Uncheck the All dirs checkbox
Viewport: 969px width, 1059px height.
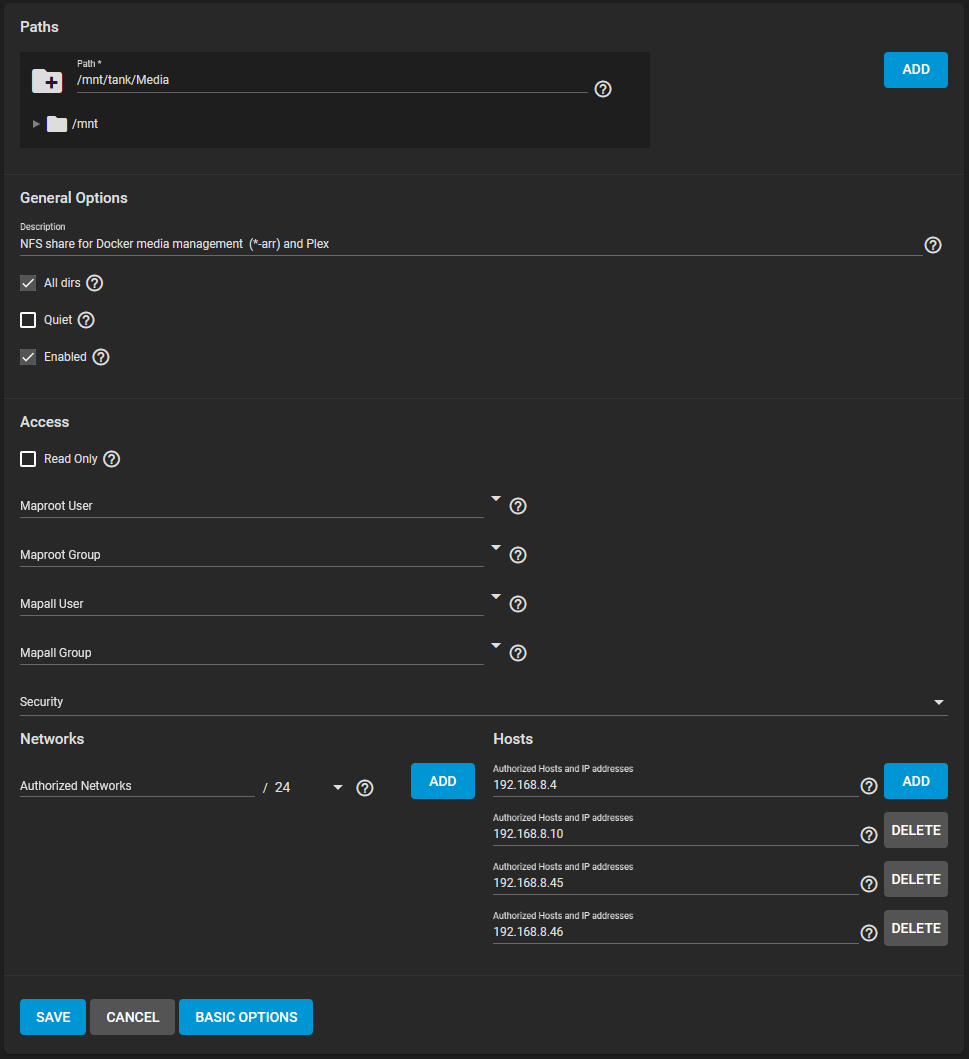pos(28,283)
